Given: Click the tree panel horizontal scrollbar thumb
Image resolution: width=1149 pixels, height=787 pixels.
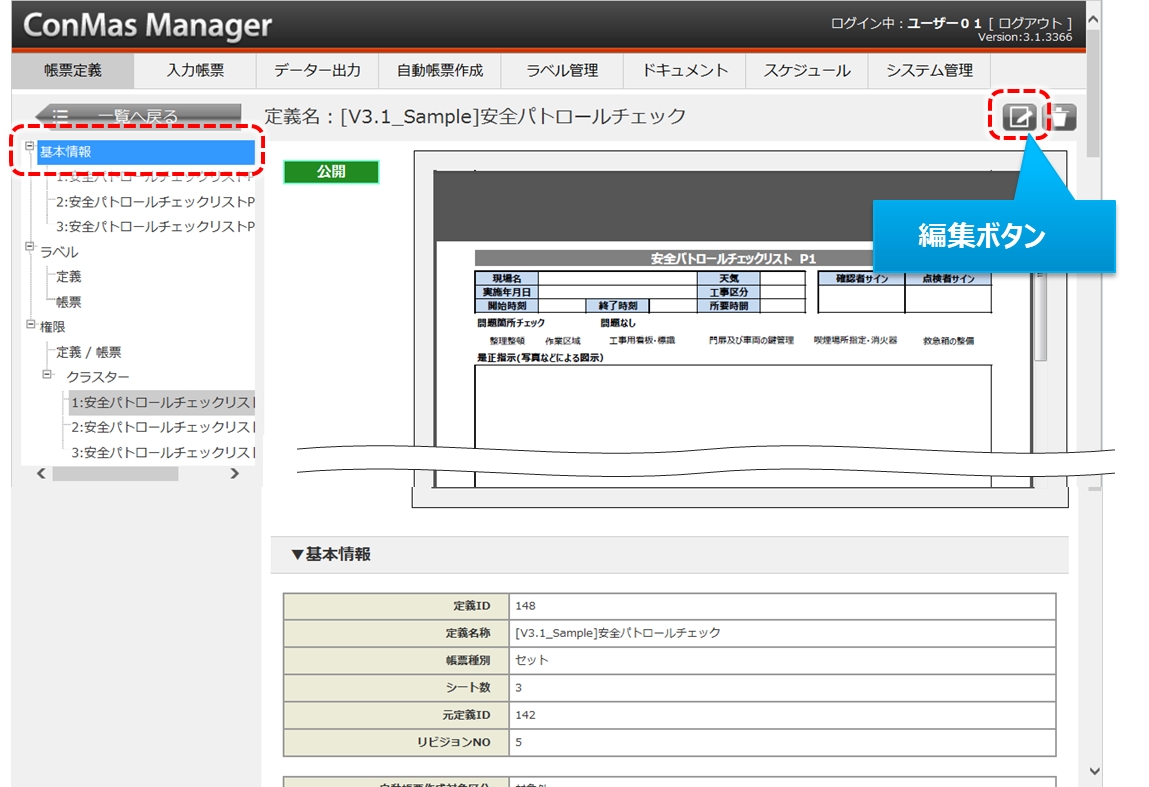Looking at the screenshot, I should (x=115, y=473).
